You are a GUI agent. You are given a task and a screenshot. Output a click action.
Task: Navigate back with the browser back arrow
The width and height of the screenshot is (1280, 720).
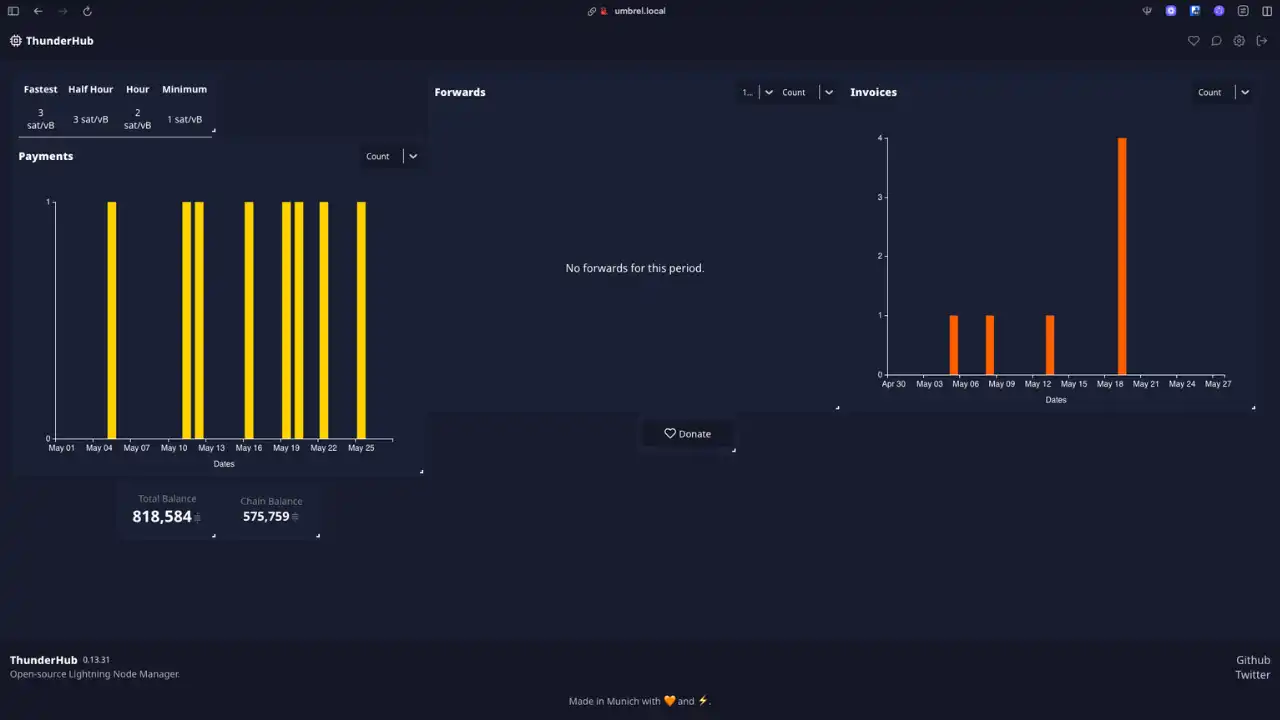point(38,11)
